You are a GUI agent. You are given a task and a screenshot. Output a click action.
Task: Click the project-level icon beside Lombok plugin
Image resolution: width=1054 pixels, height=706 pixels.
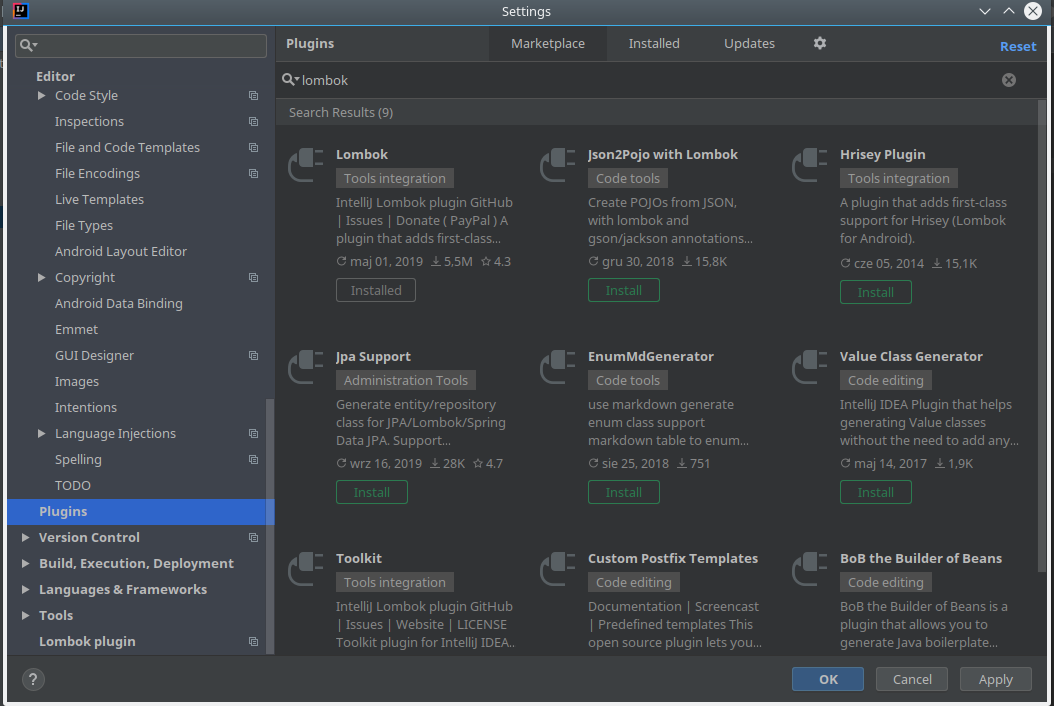click(x=253, y=642)
